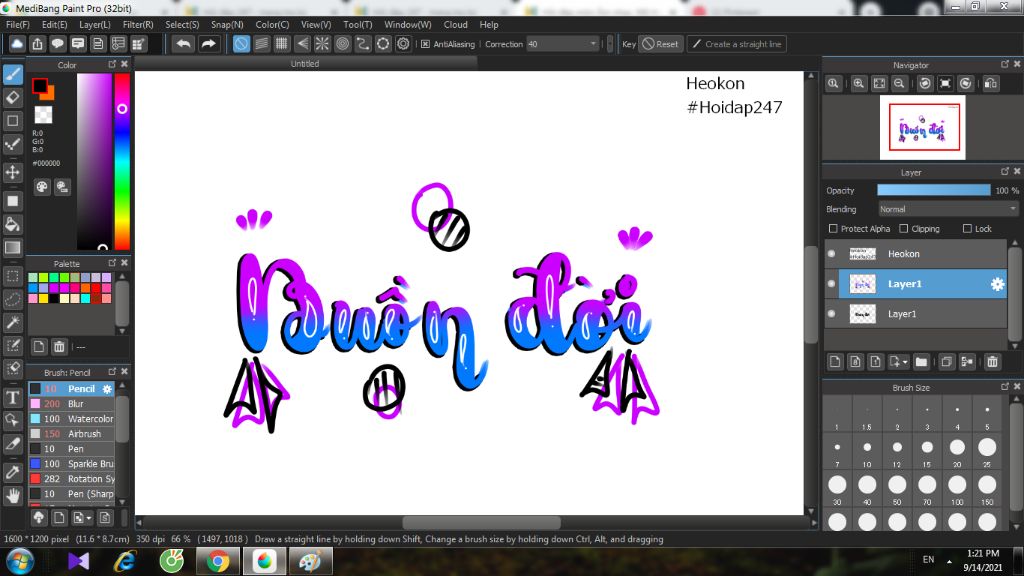Flip the canvas view in Navigator
1024x576 pixels.
point(991,84)
